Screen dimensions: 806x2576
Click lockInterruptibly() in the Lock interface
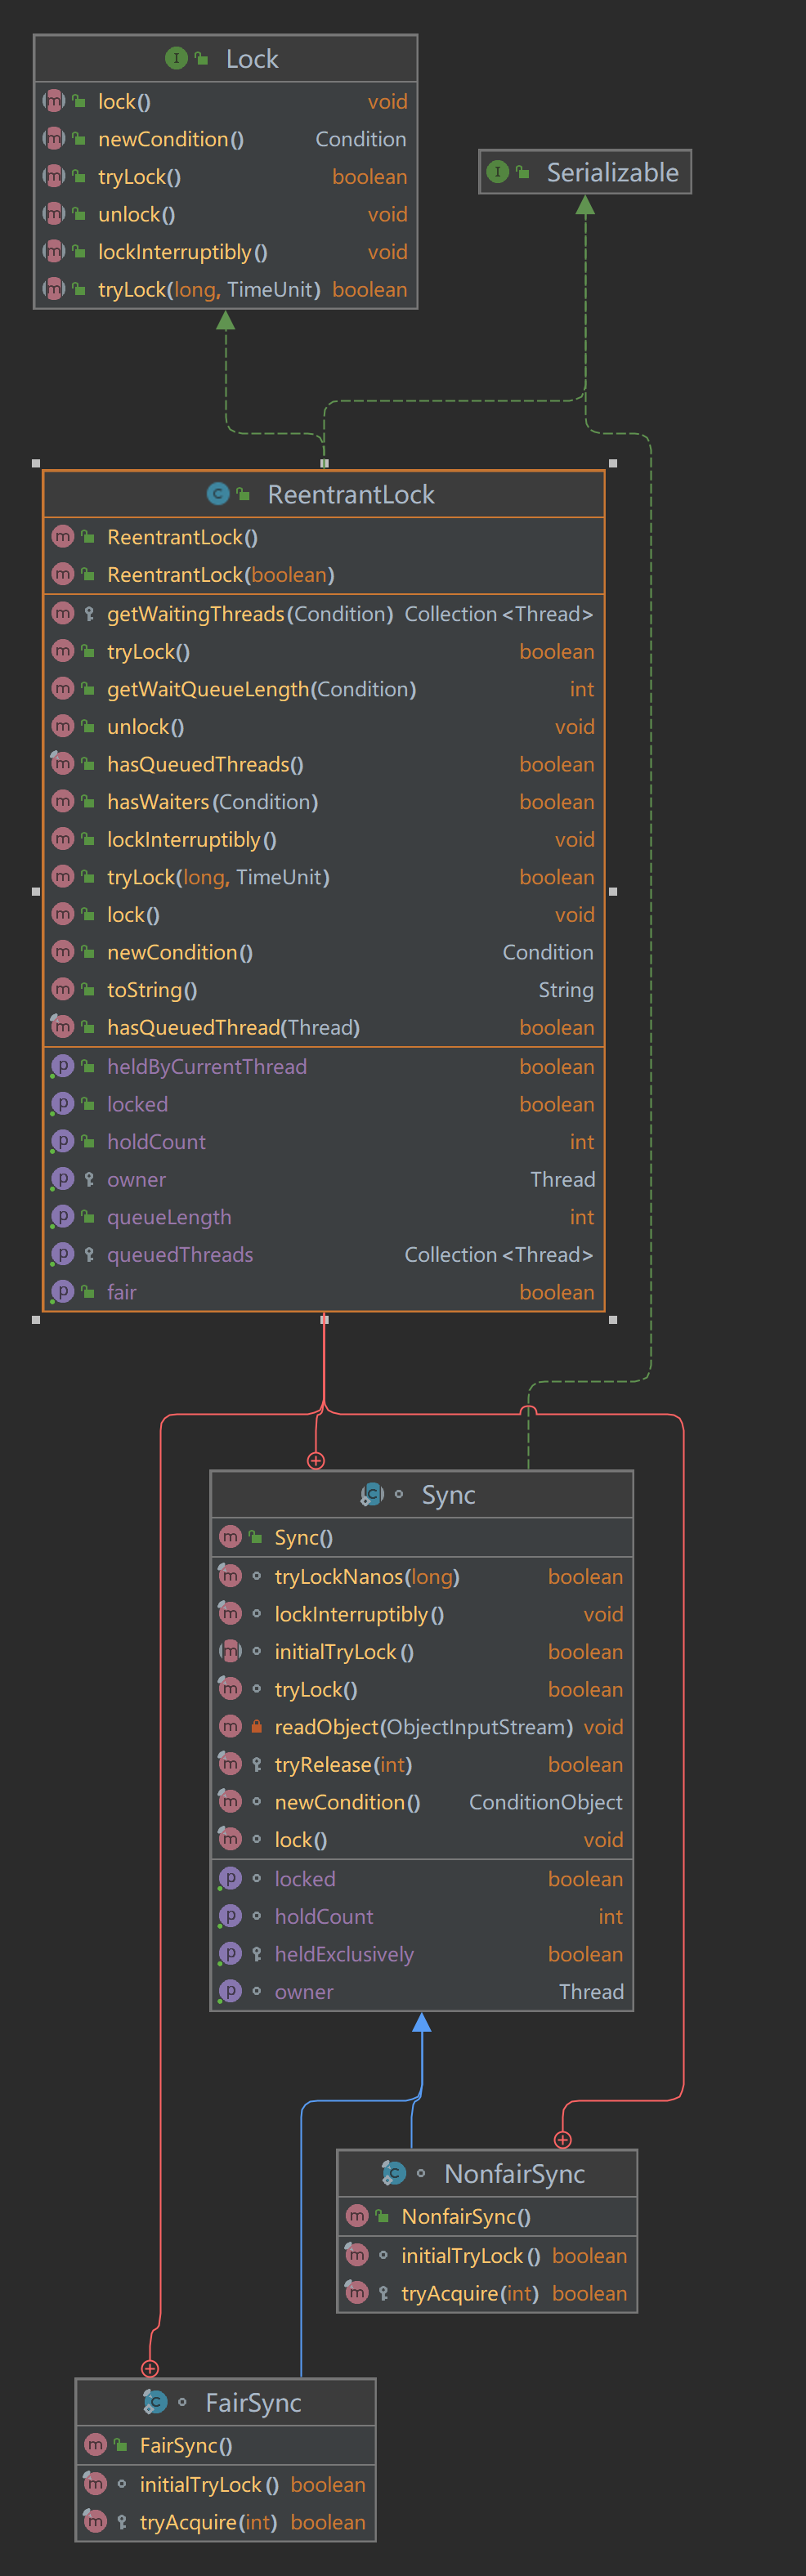click(x=182, y=252)
